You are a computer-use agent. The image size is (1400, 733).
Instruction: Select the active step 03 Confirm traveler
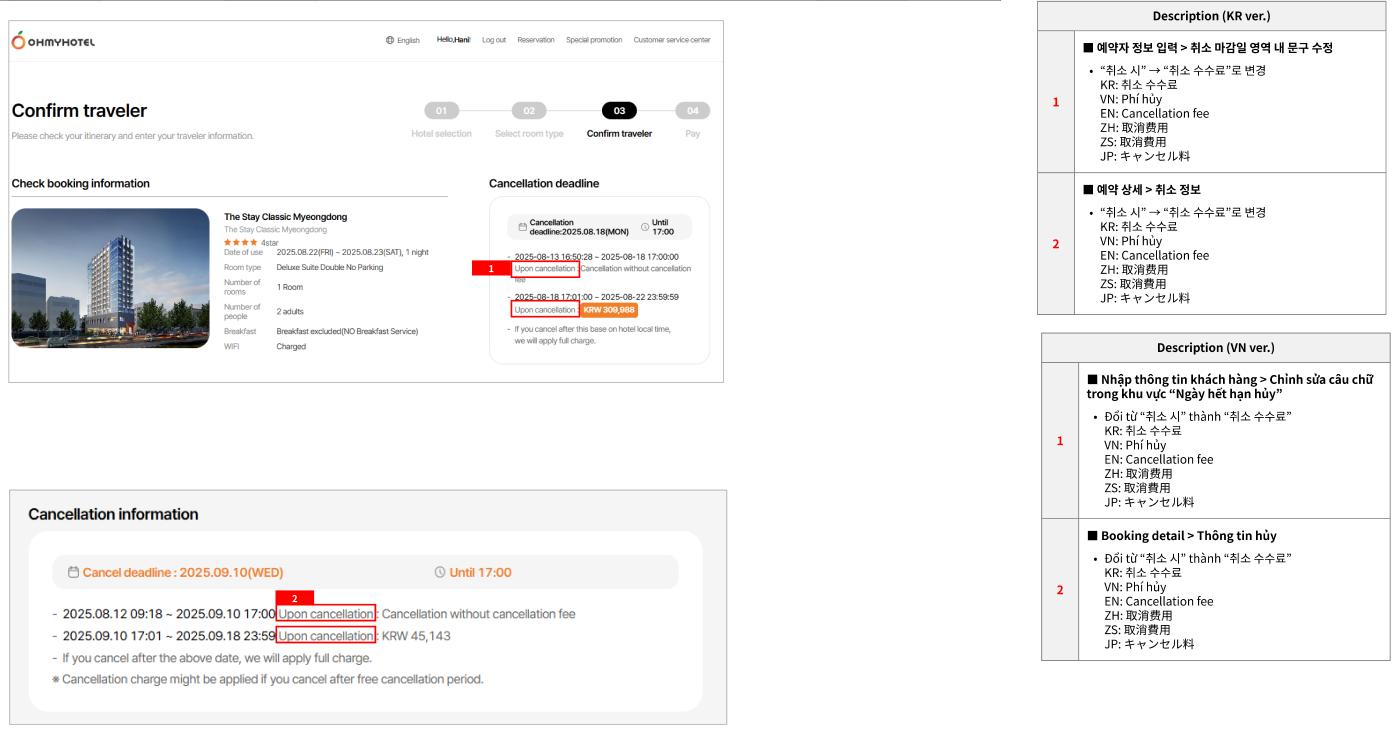point(619,120)
